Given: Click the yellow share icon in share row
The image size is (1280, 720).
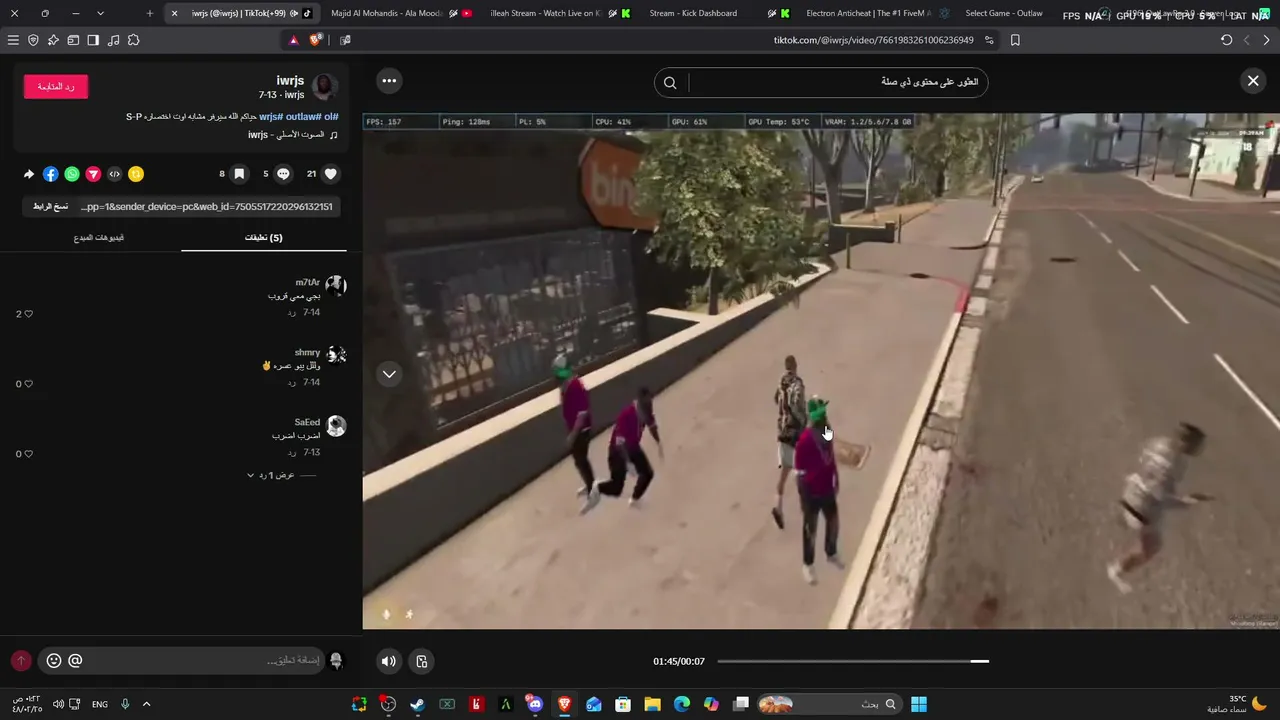Looking at the screenshot, I should [136, 174].
